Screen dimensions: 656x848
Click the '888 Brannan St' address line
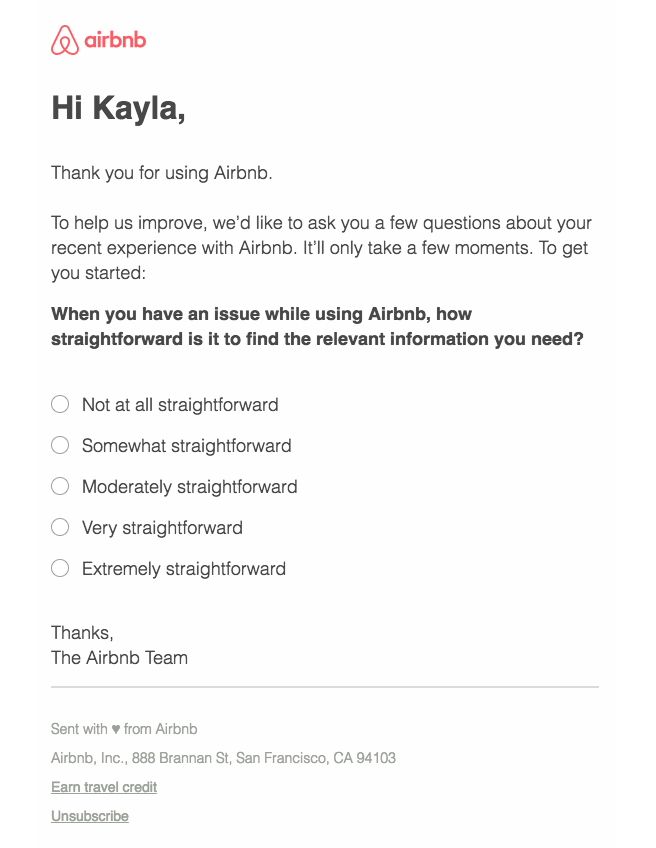pos(223,758)
